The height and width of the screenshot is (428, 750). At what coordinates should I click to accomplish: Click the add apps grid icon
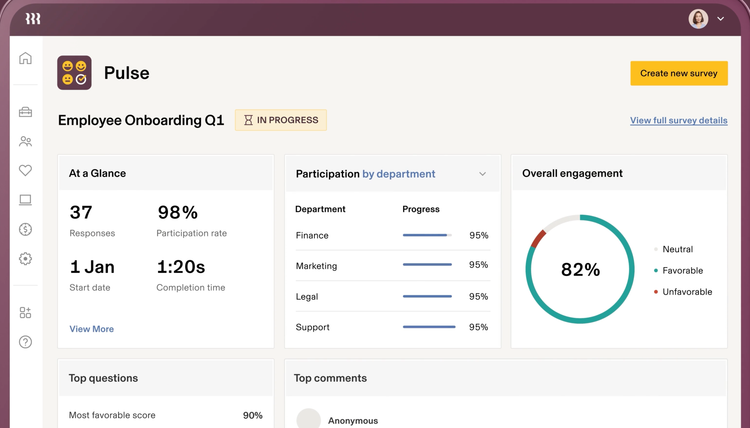(26, 313)
